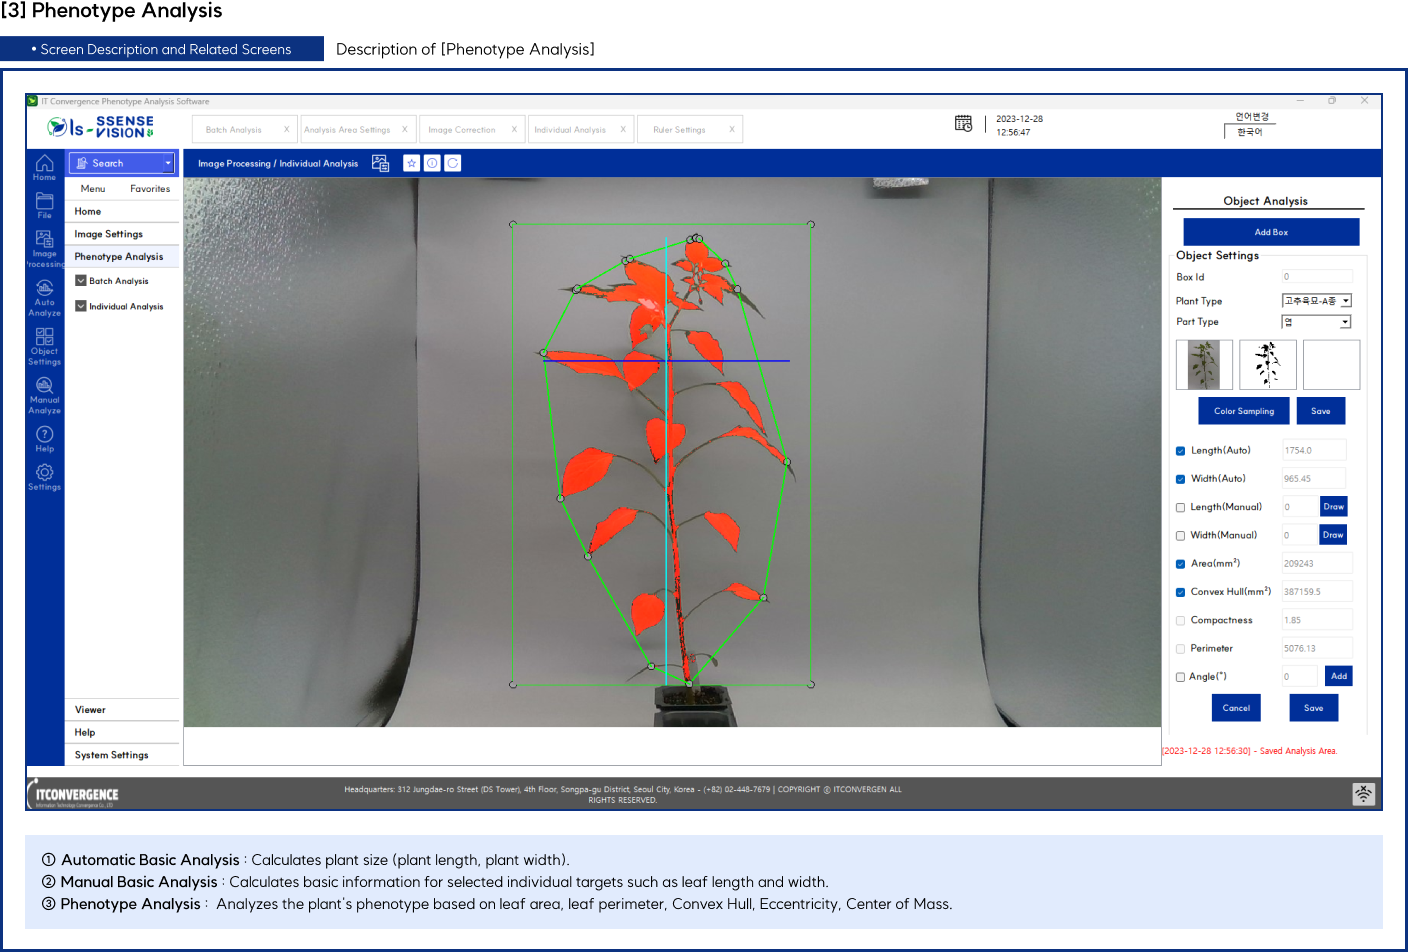Expand the Part Type dropdown
1408x952 pixels.
(1345, 322)
